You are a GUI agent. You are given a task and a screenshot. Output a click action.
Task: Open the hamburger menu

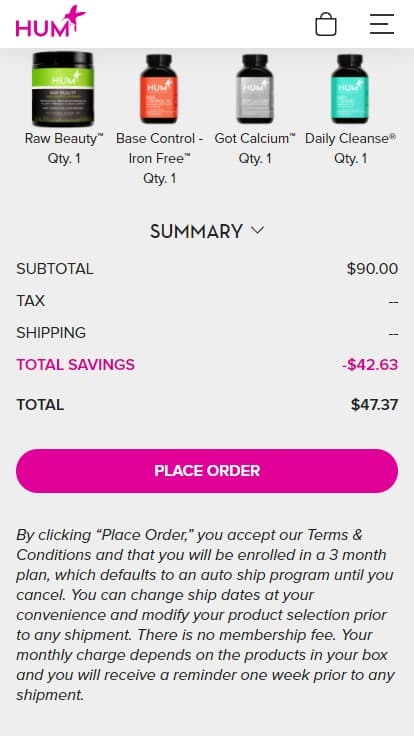click(382, 24)
